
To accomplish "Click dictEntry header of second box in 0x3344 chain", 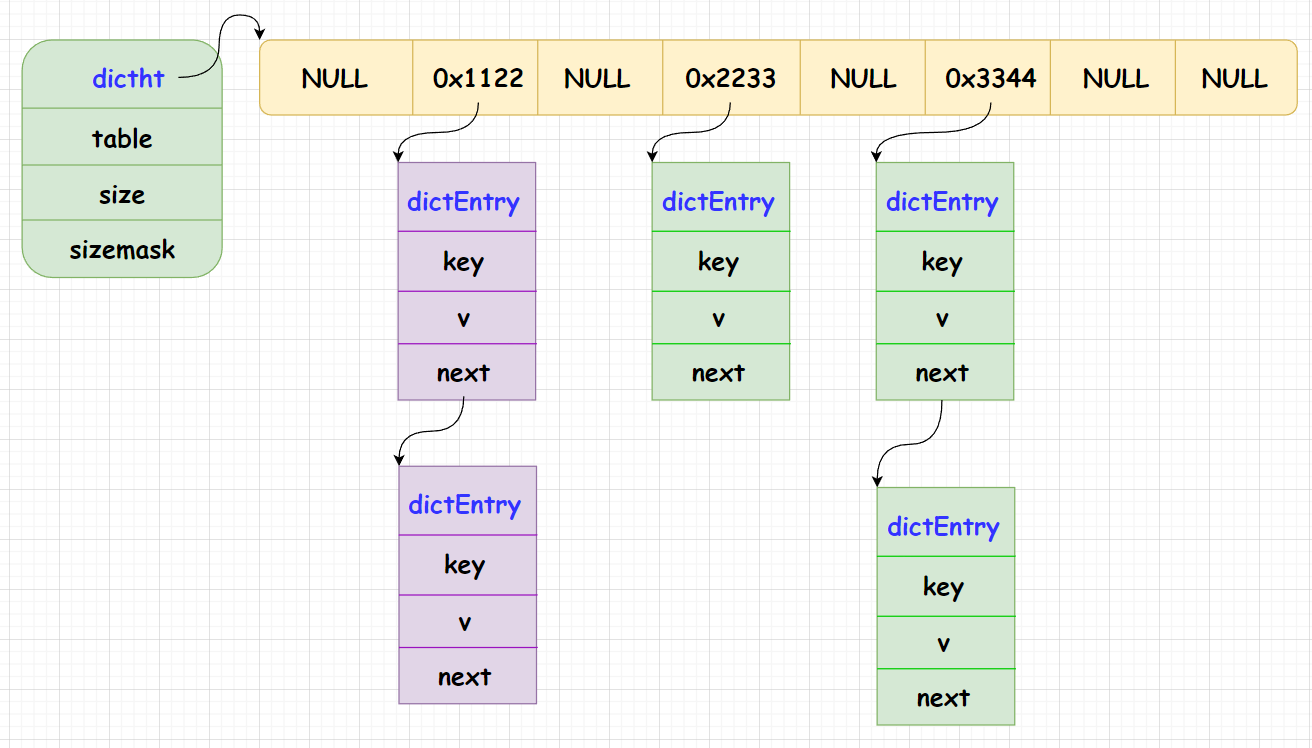I will tap(946, 522).
